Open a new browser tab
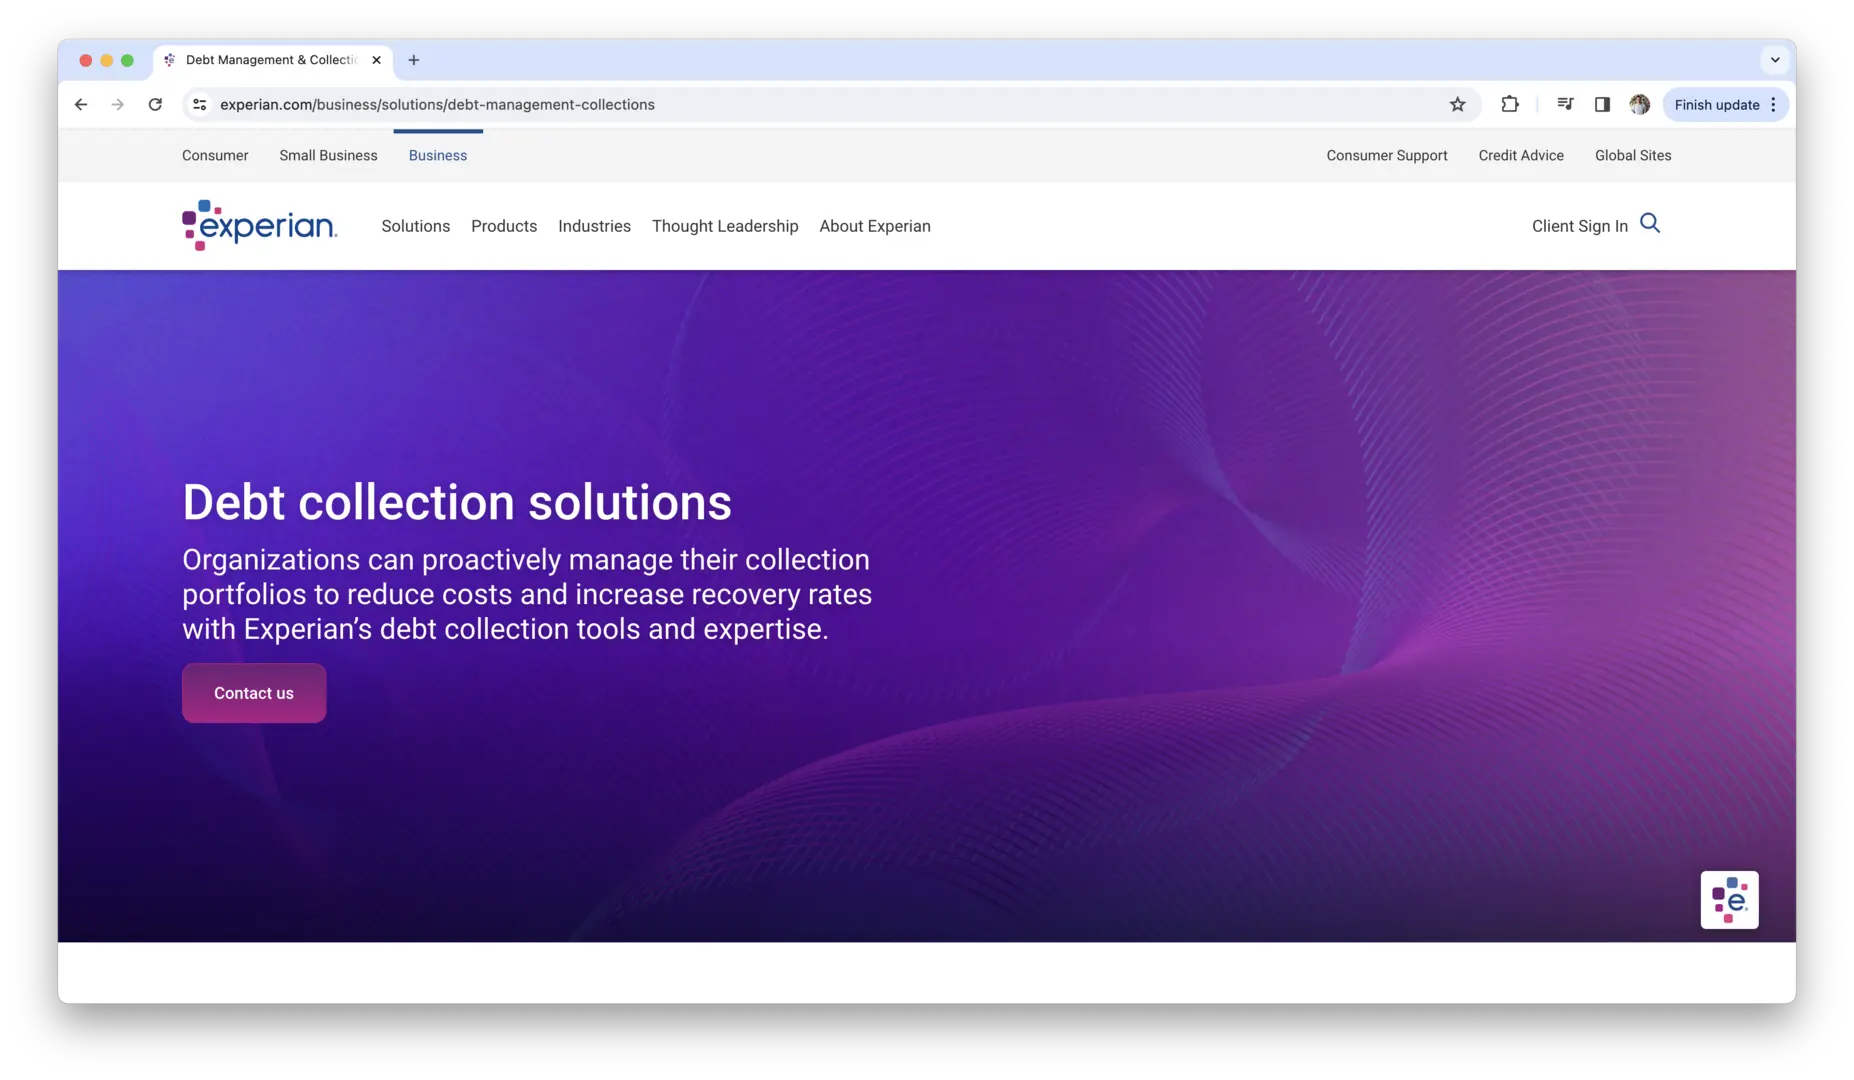This screenshot has width=1854, height=1080. pyautogui.click(x=414, y=60)
